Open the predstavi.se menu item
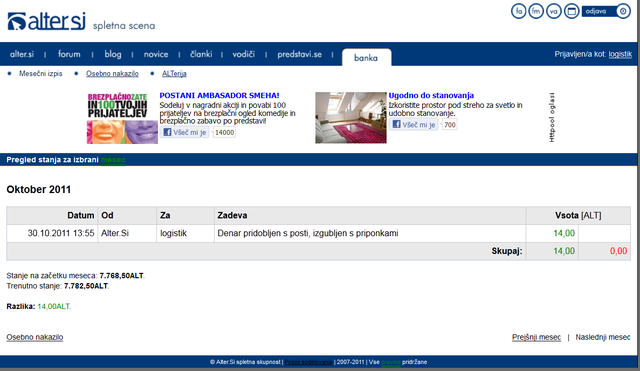 click(x=300, y=54)
